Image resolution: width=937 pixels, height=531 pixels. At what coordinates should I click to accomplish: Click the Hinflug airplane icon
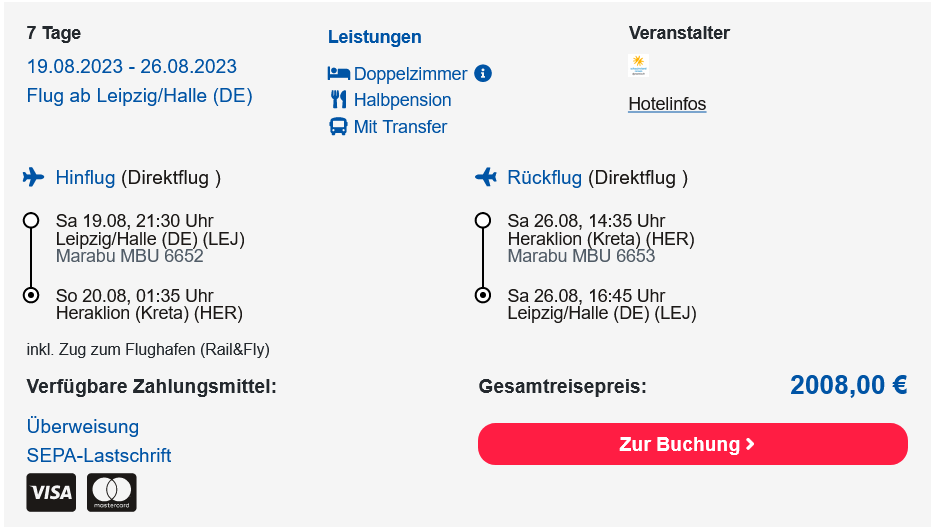pos(33,177)
